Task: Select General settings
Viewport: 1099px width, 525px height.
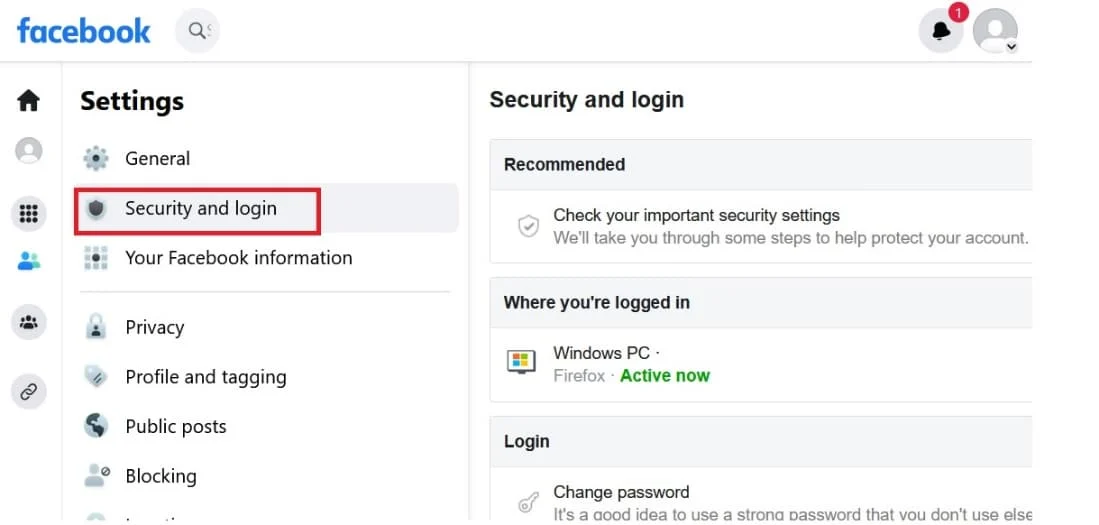Action: point(266,158)
